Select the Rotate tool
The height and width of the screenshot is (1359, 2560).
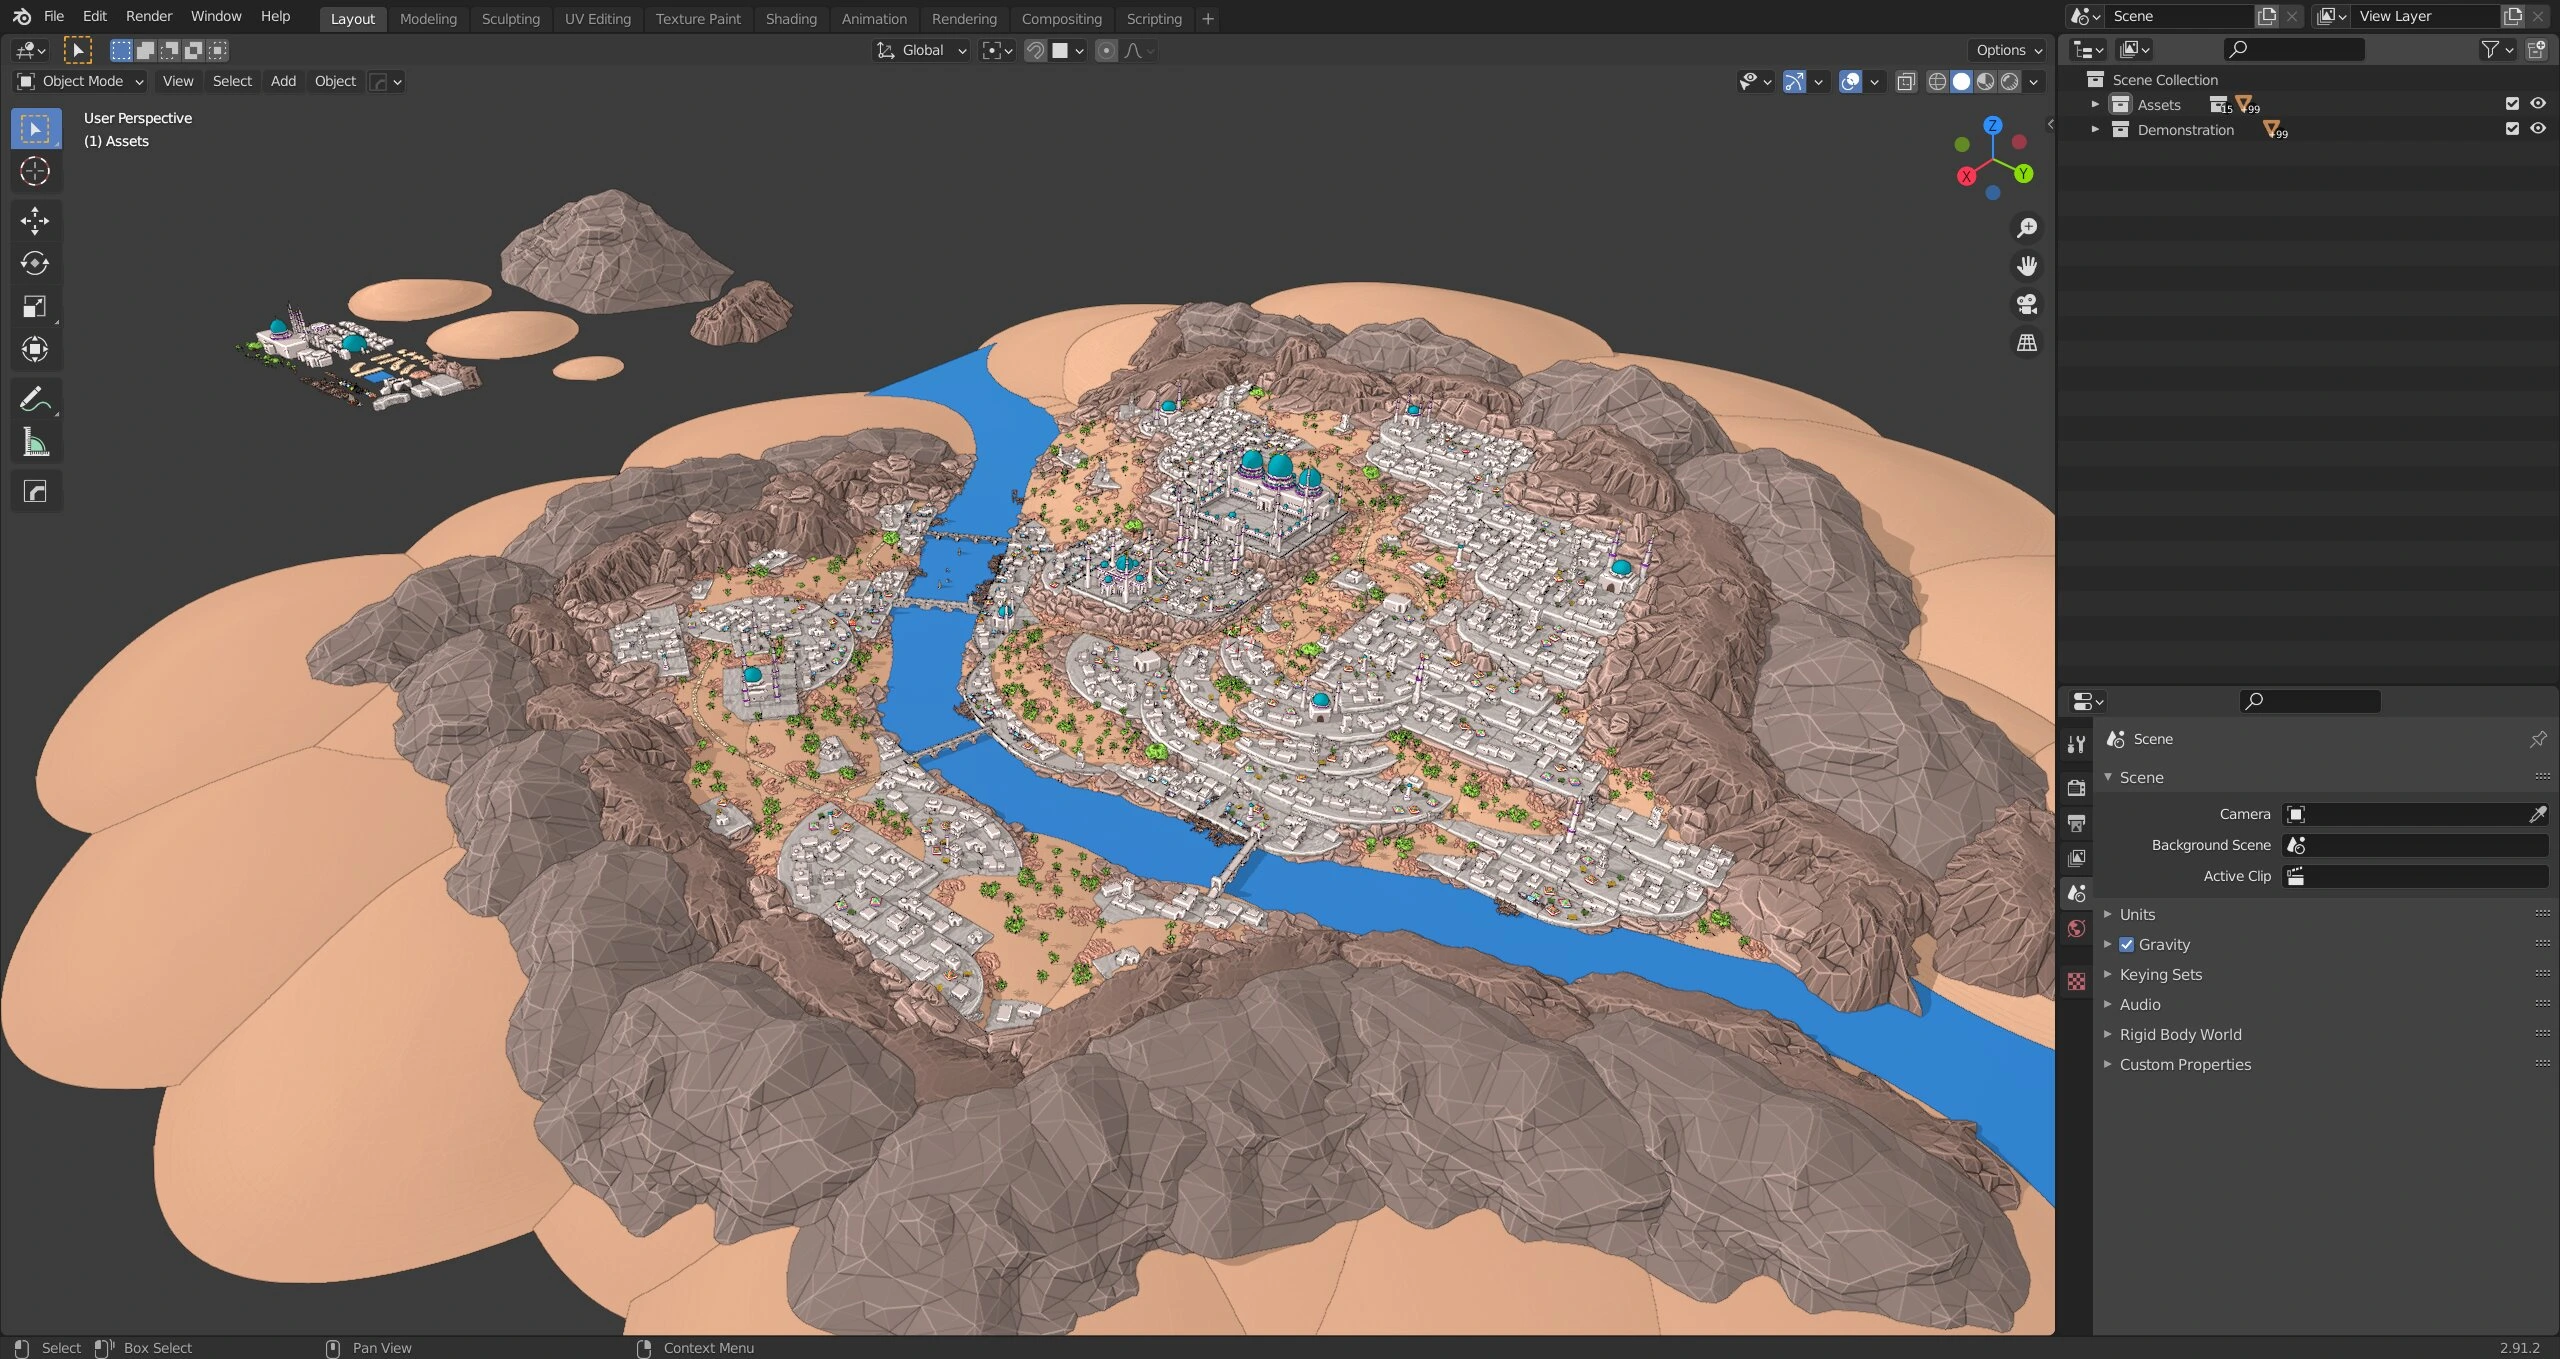click(35, 263)
